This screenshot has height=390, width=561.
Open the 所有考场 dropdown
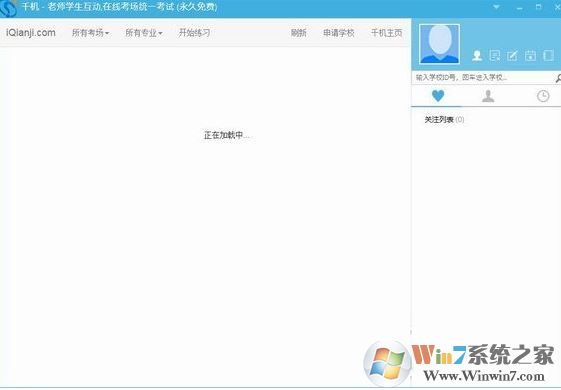(x=90, y=33)
